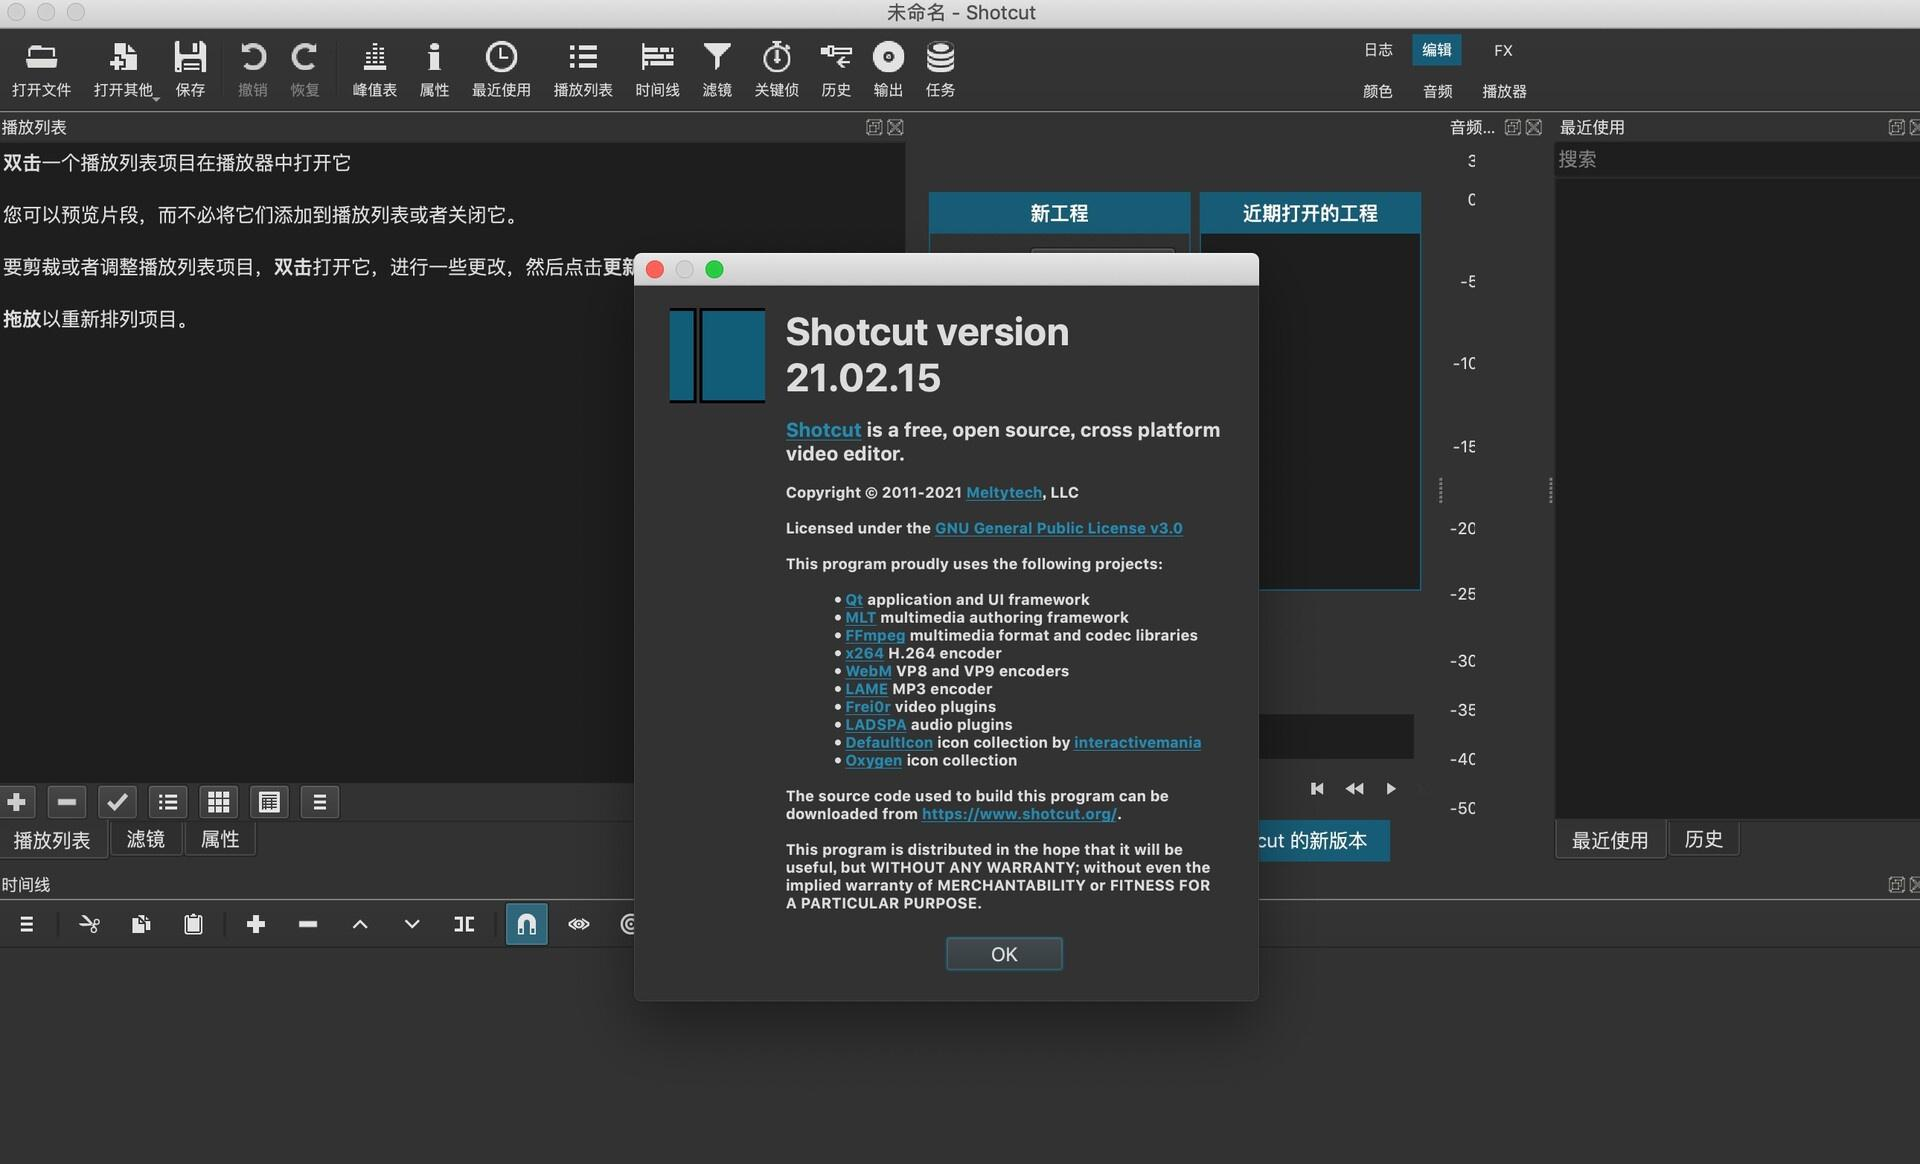The width and height of the screenshot is (1920, 1164).
Task: Toggle timeline snapping magnet button
Action: click(x=527, y=925)
